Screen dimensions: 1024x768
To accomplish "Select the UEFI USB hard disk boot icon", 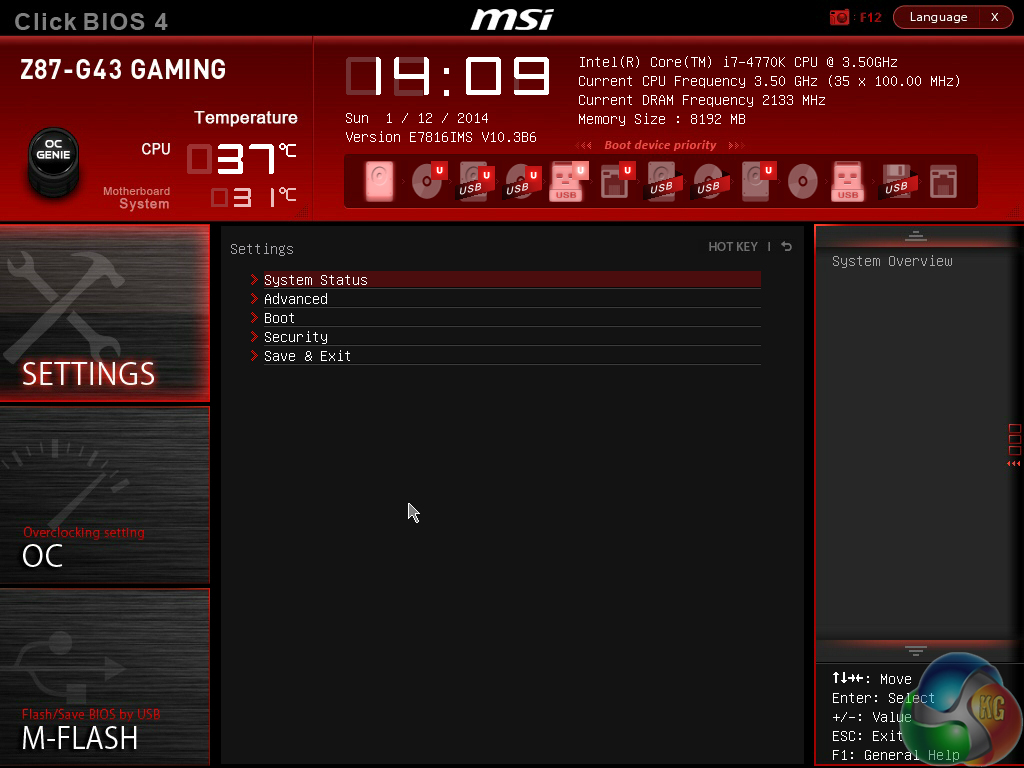I will tap(475, 181).
